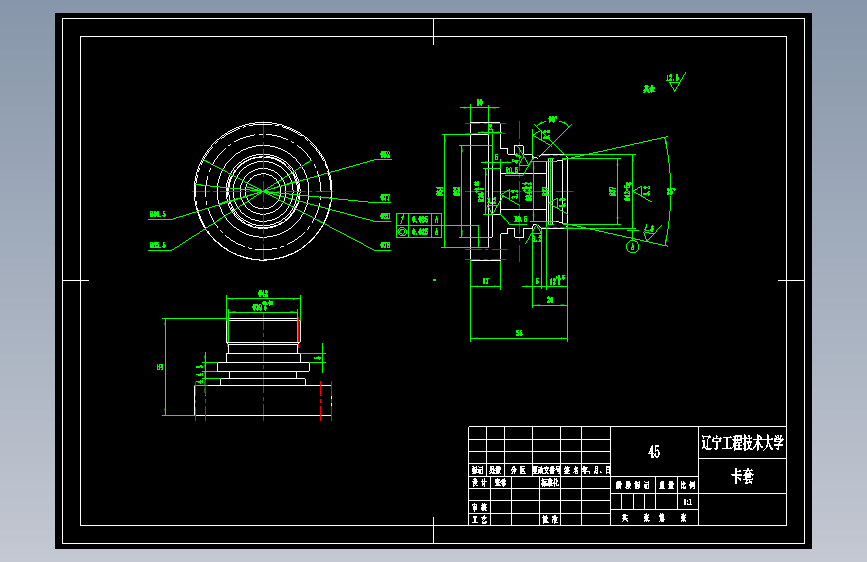Select the 12.5 surface roughness symbol at top right
This screenshot has width=867, height=562.
pyautogui.click(x=676, y=81)
